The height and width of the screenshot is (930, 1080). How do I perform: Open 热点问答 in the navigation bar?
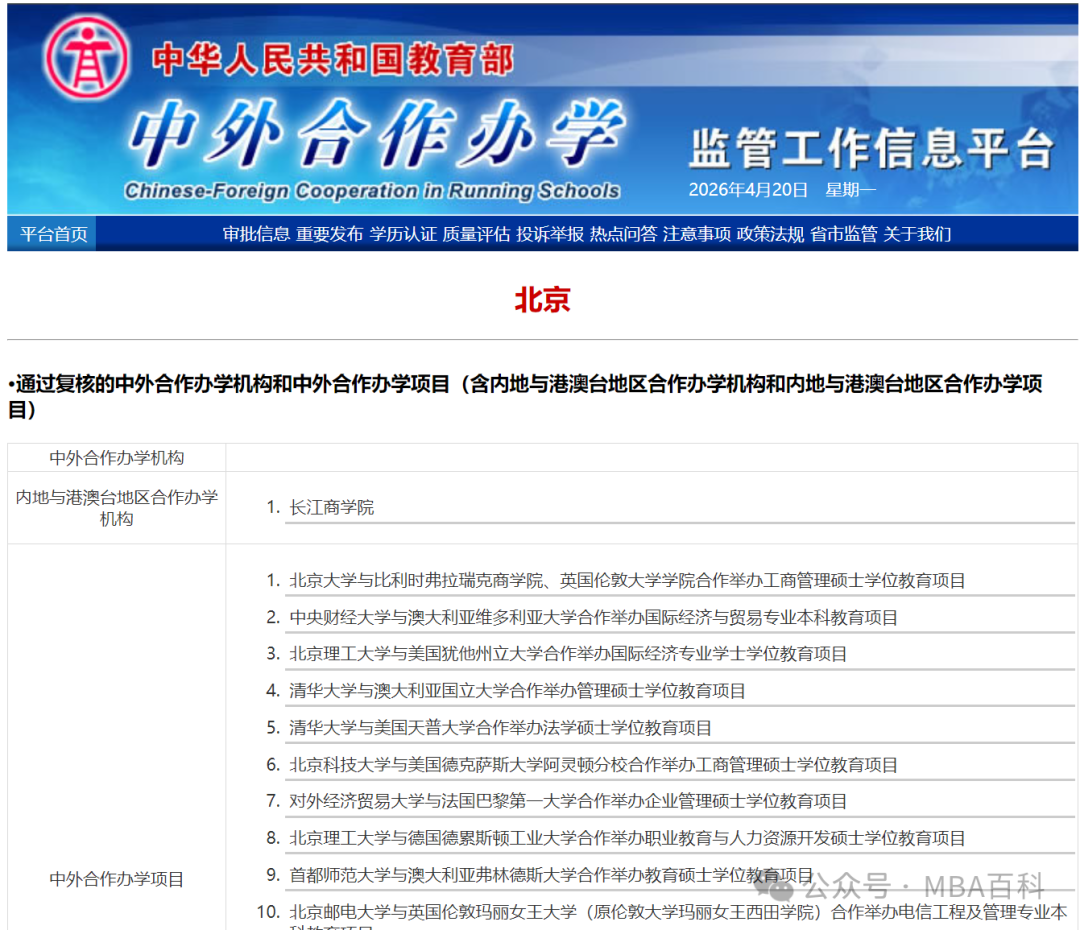coord(623,234)
